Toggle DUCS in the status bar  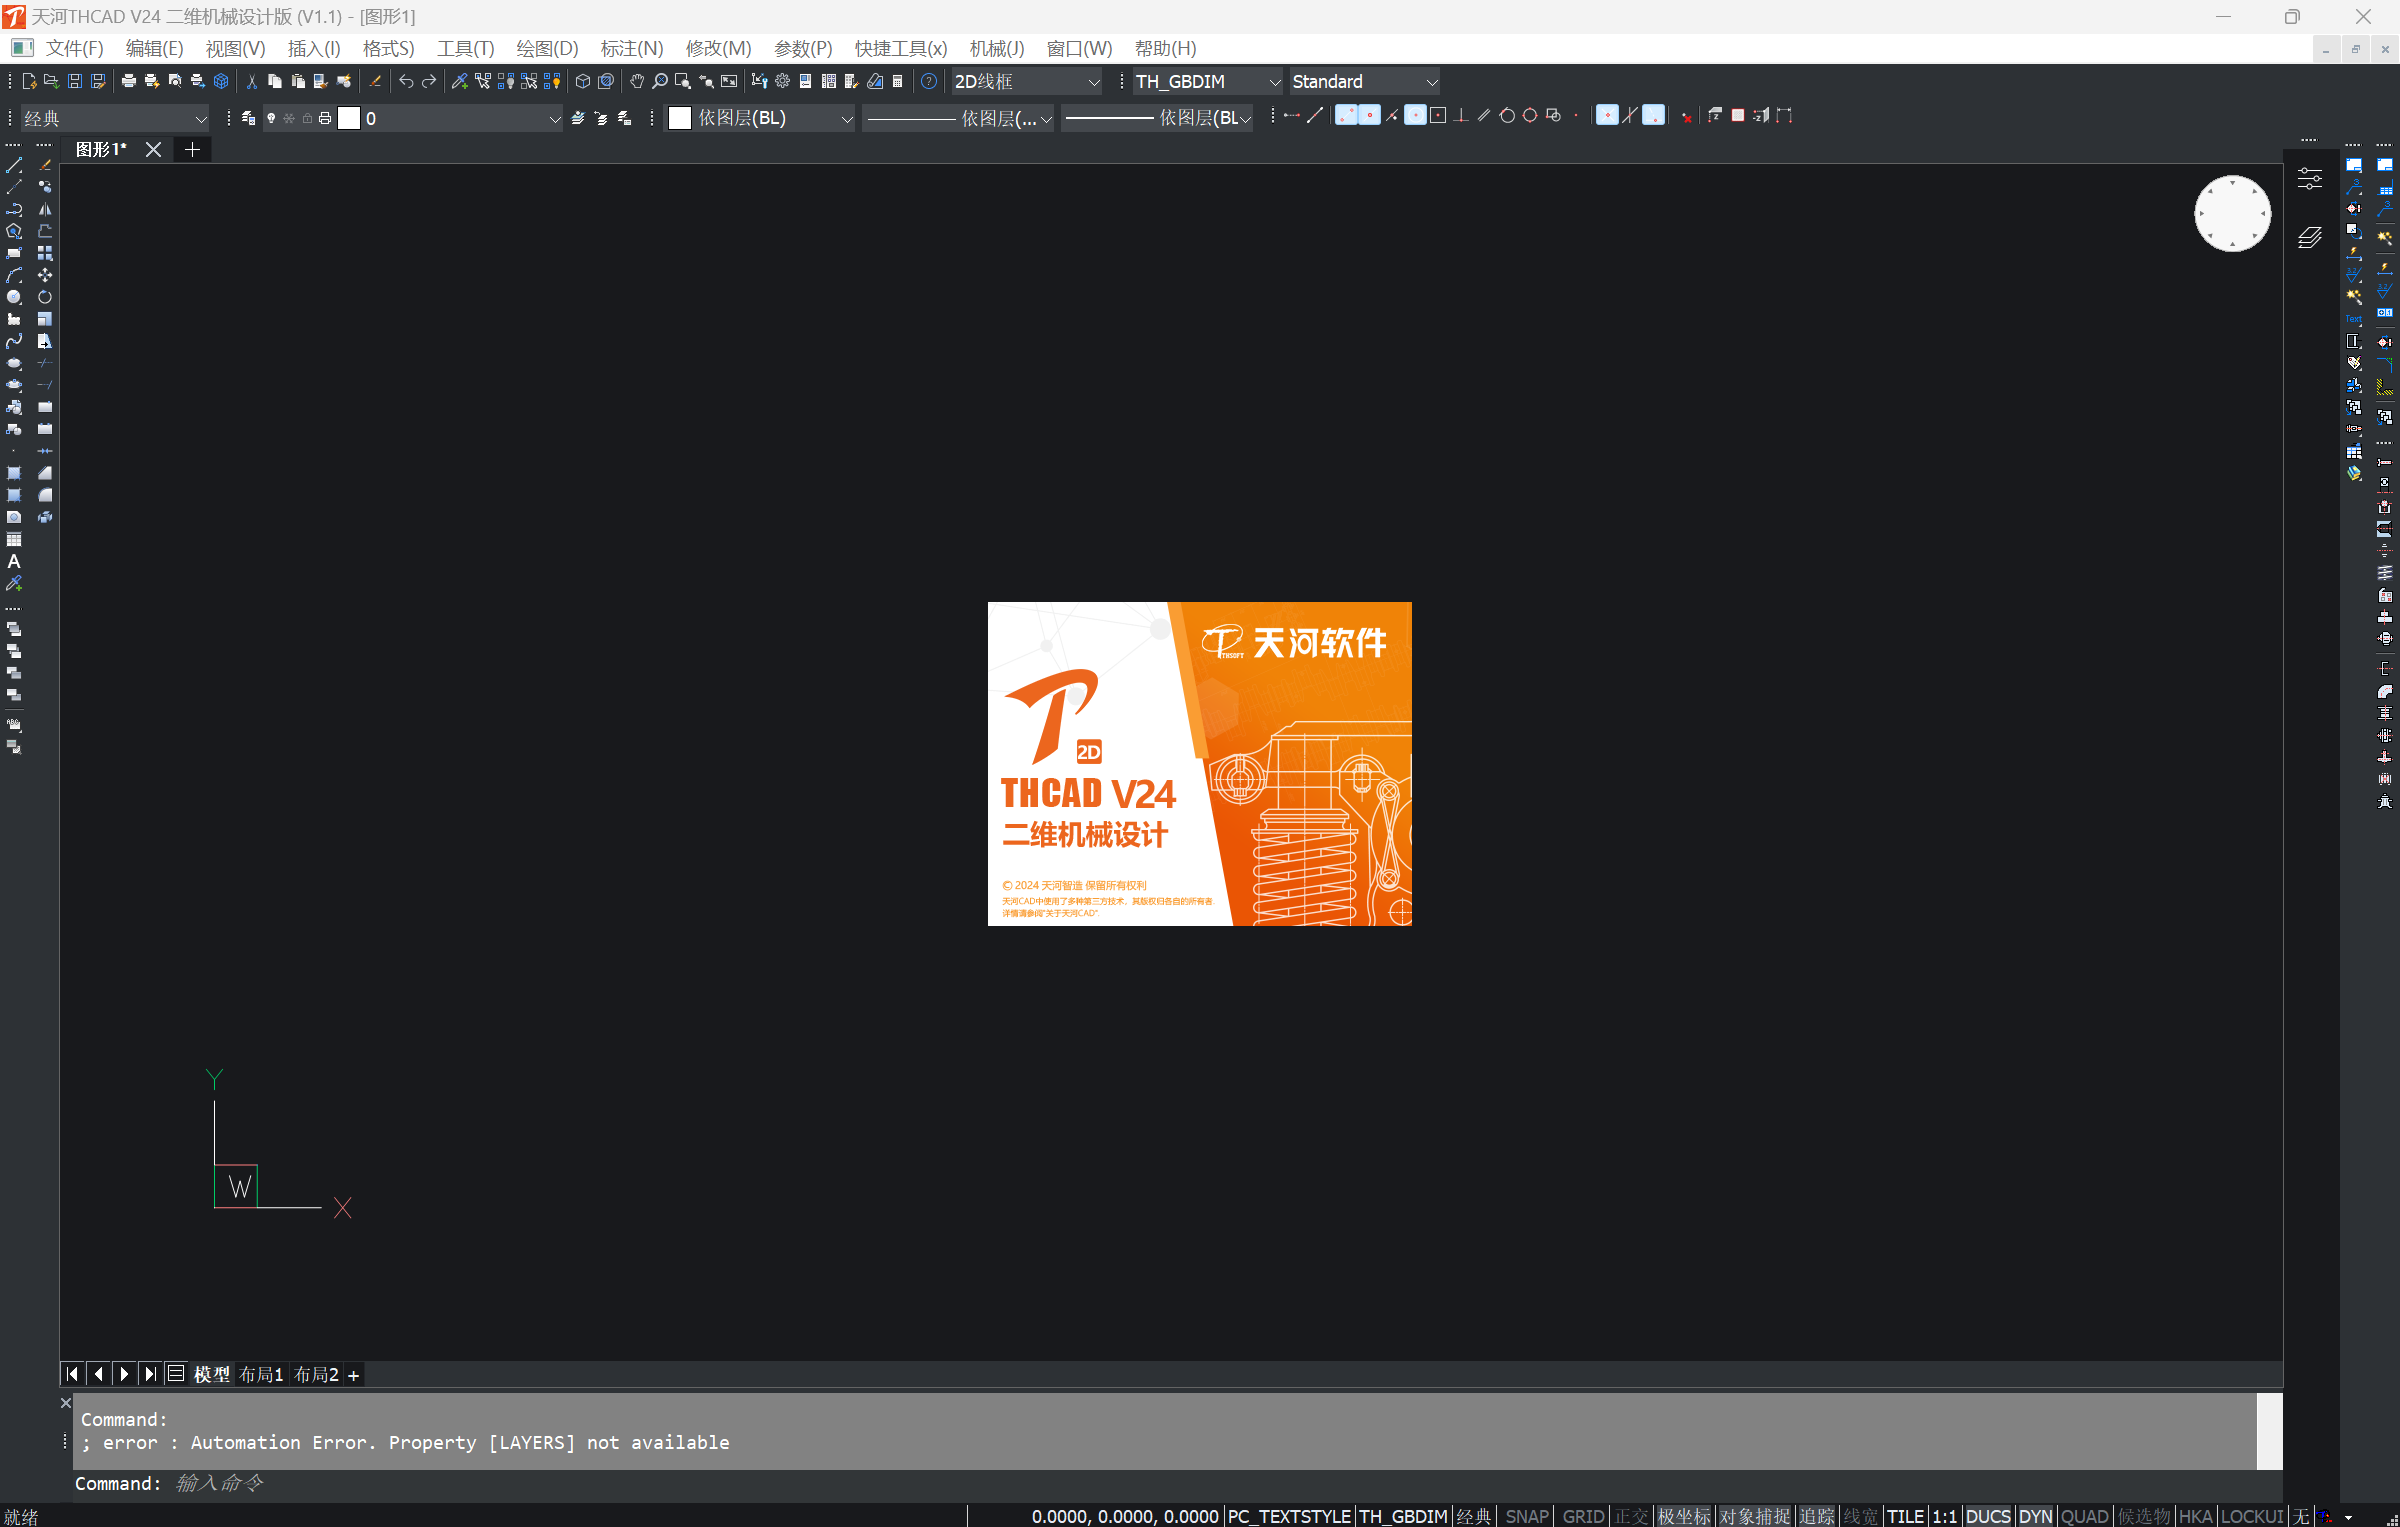click(1988, 1516)
